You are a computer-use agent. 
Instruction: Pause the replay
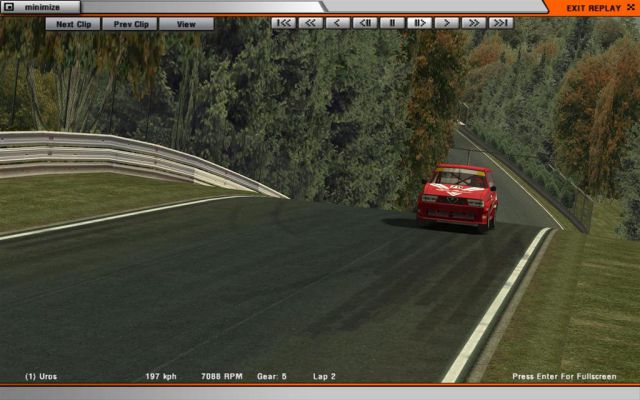pos(392,23)
